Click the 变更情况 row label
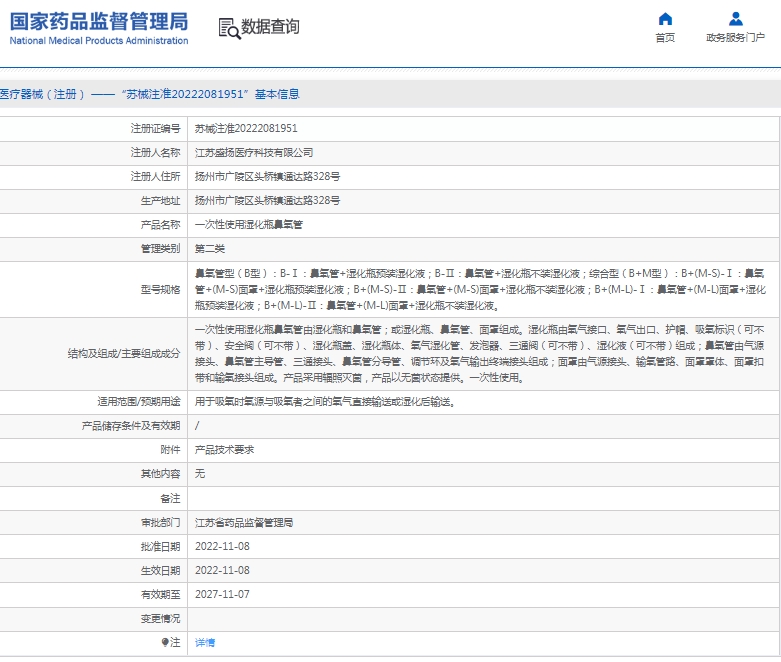781x662 pixels. (x=160, y=619)
